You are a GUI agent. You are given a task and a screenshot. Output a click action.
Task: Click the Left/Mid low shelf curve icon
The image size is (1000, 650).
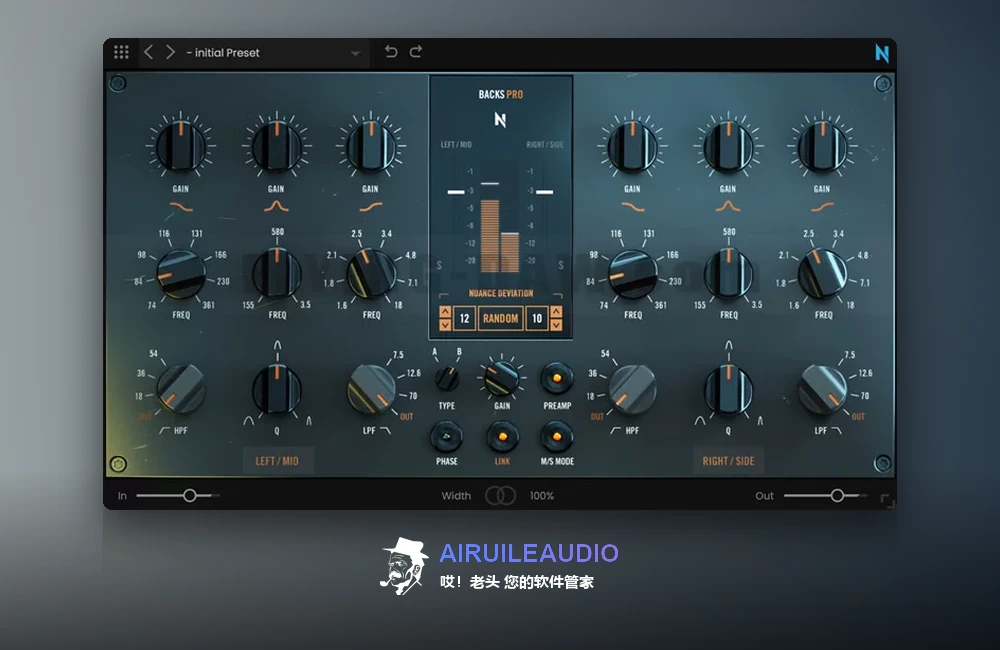(x=180, y=207)
